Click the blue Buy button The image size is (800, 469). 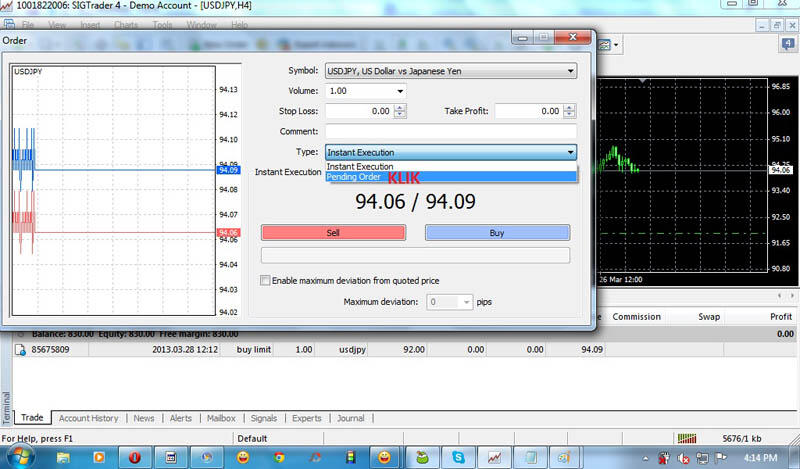497,233
